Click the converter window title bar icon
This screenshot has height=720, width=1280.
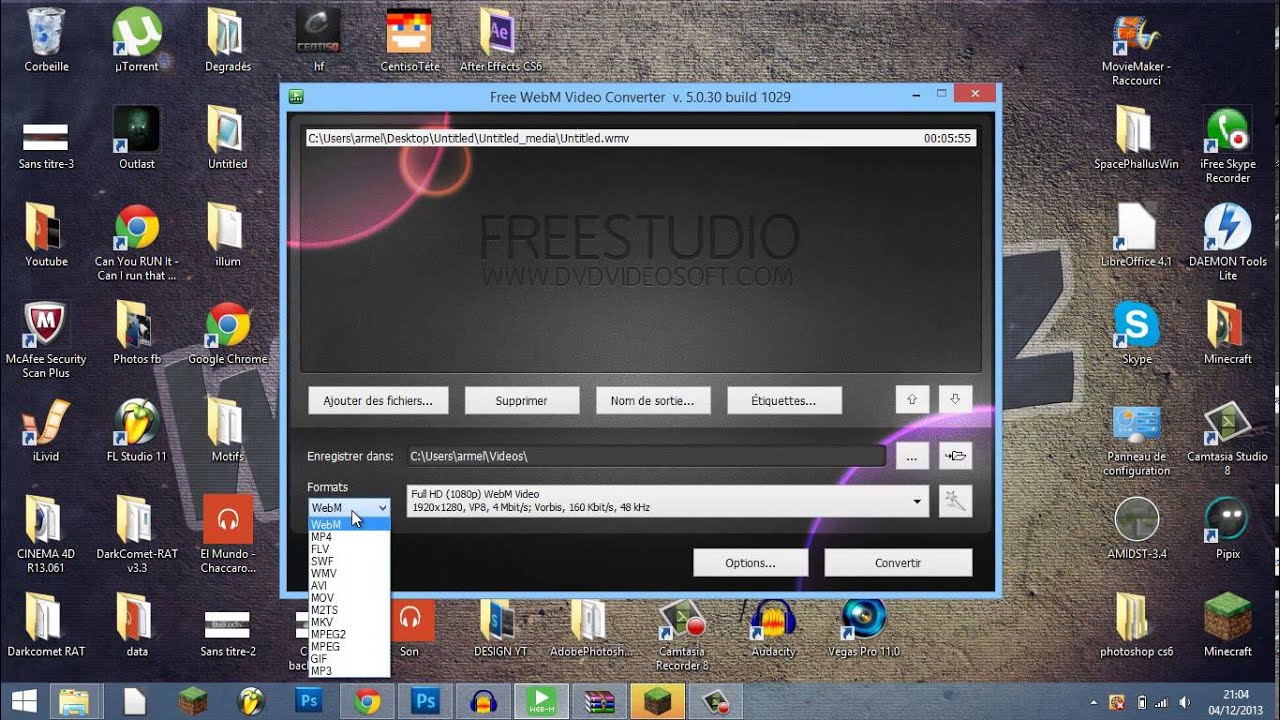(296, 97)
